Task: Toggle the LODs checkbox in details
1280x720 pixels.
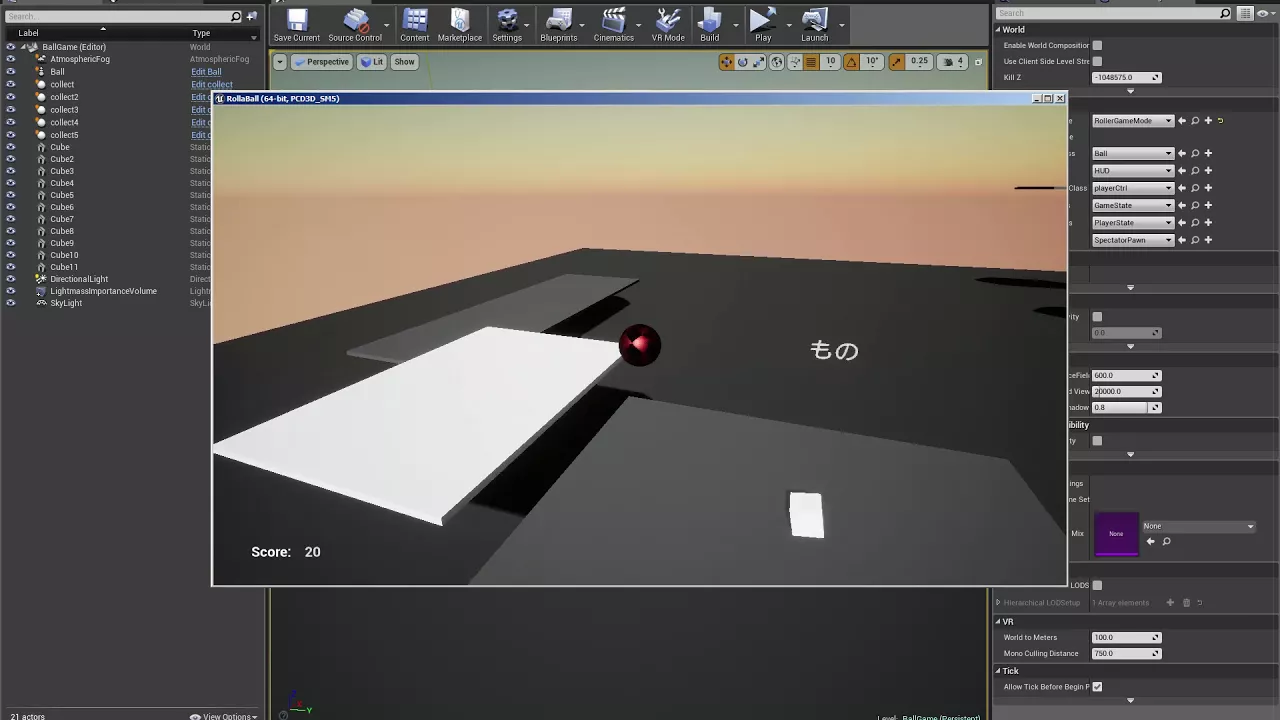Action: [1097, 585]
